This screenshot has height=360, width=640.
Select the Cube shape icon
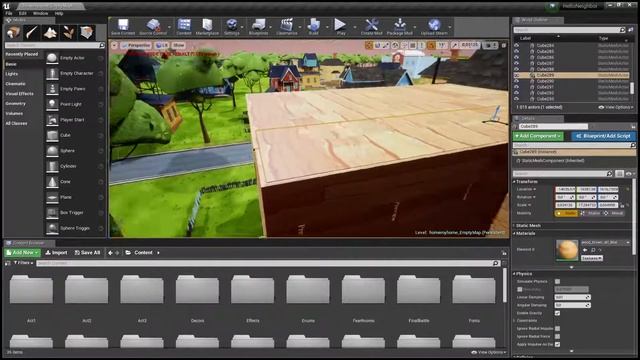click(x=52, y=135)
